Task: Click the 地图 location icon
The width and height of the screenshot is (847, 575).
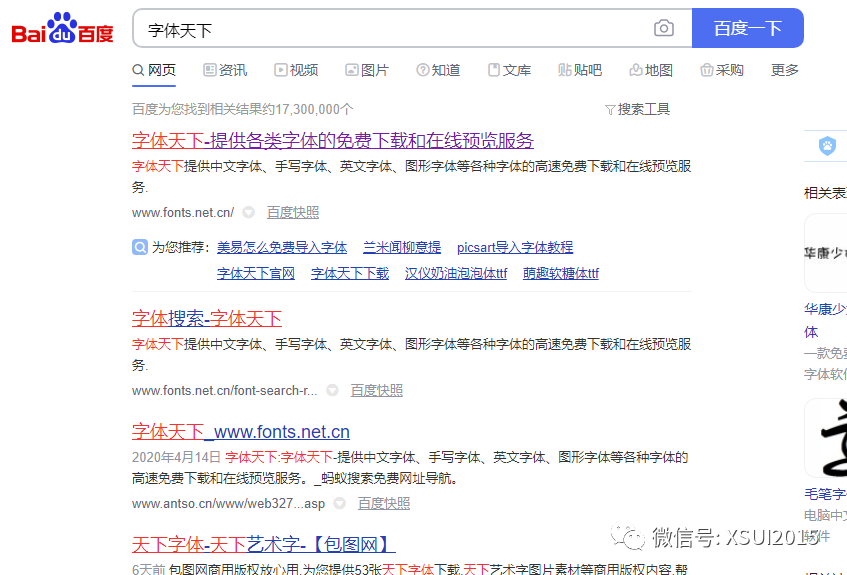Action: point(636,70)
